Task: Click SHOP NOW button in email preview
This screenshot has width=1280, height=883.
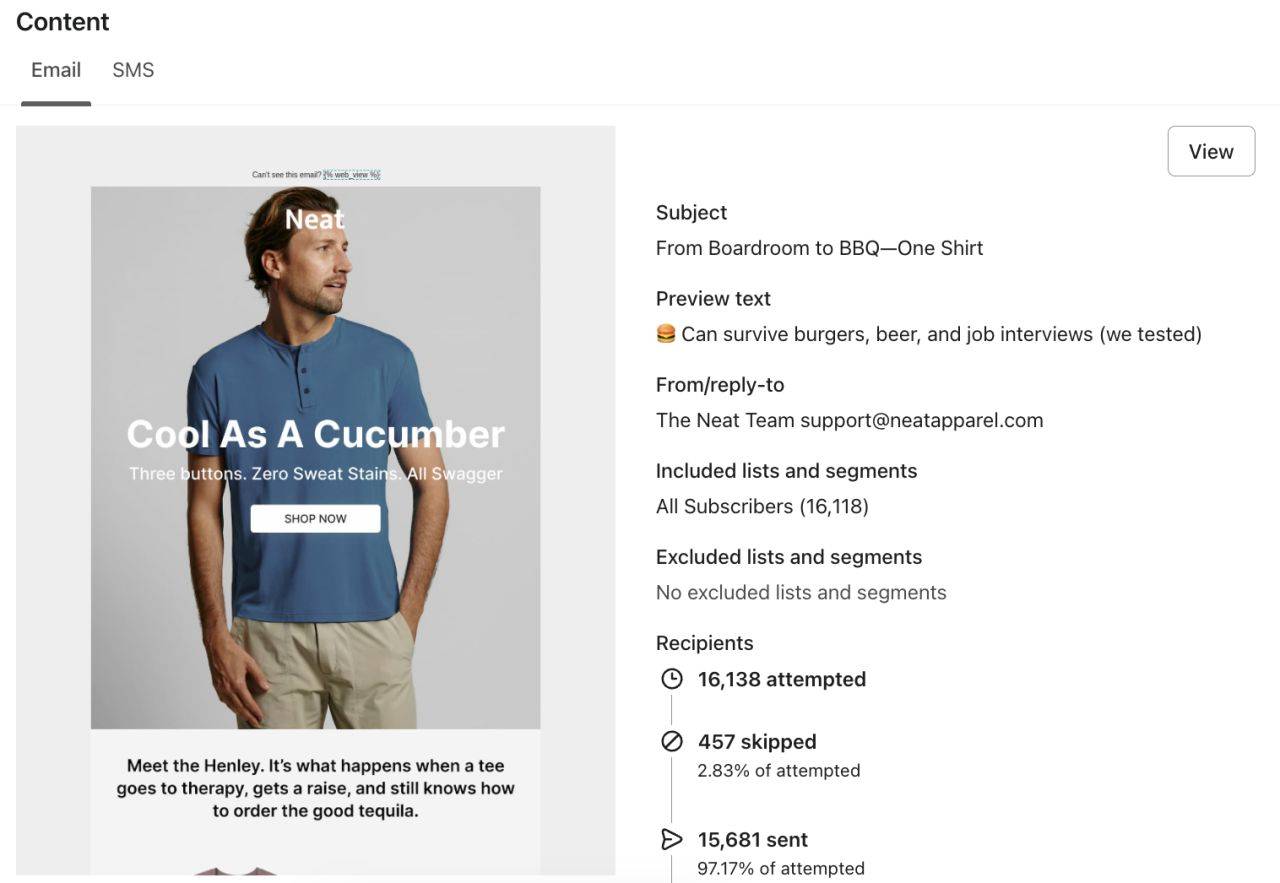Action: click(315, 518)
